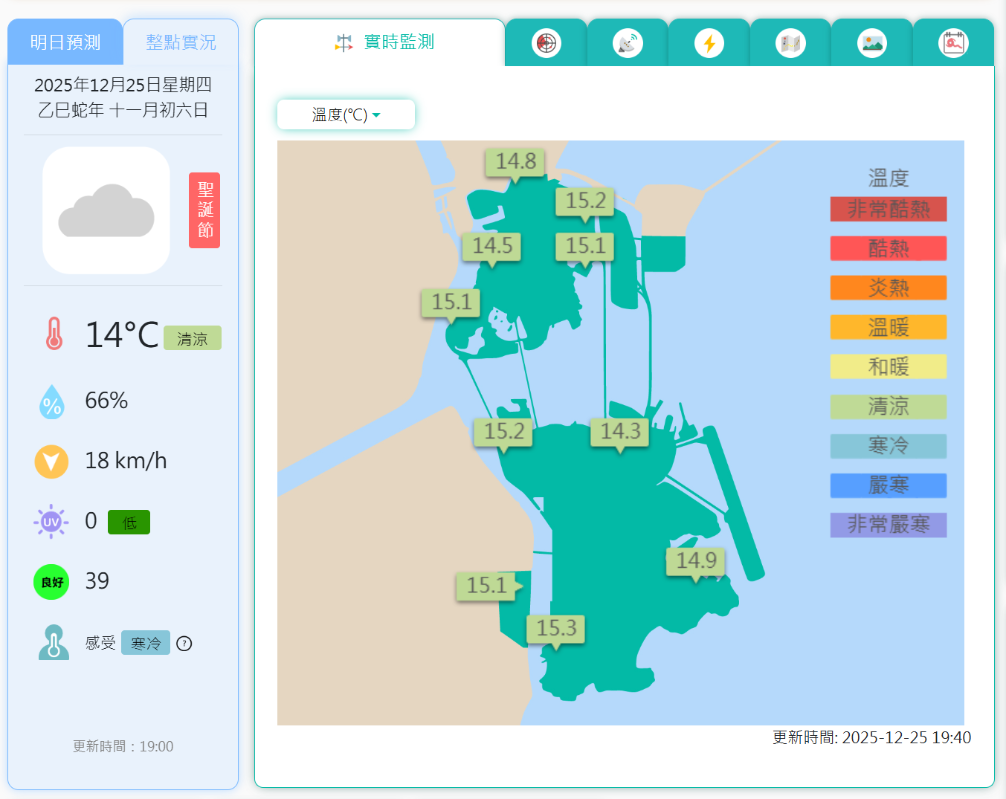Select the 14.3 temperature marker on map
1006x799 pixels.
click(x=620, y=432)
